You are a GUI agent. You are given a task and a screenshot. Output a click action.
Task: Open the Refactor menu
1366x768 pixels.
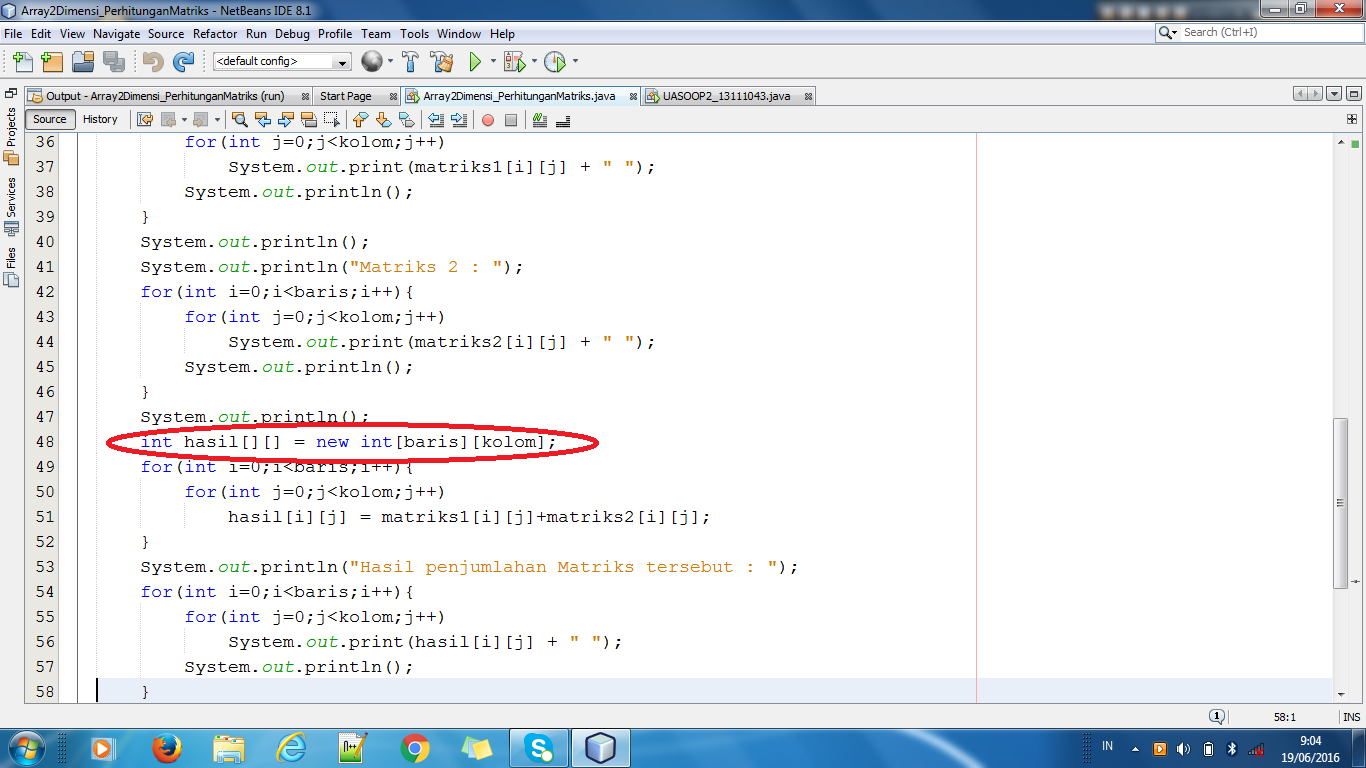[214, 33]
